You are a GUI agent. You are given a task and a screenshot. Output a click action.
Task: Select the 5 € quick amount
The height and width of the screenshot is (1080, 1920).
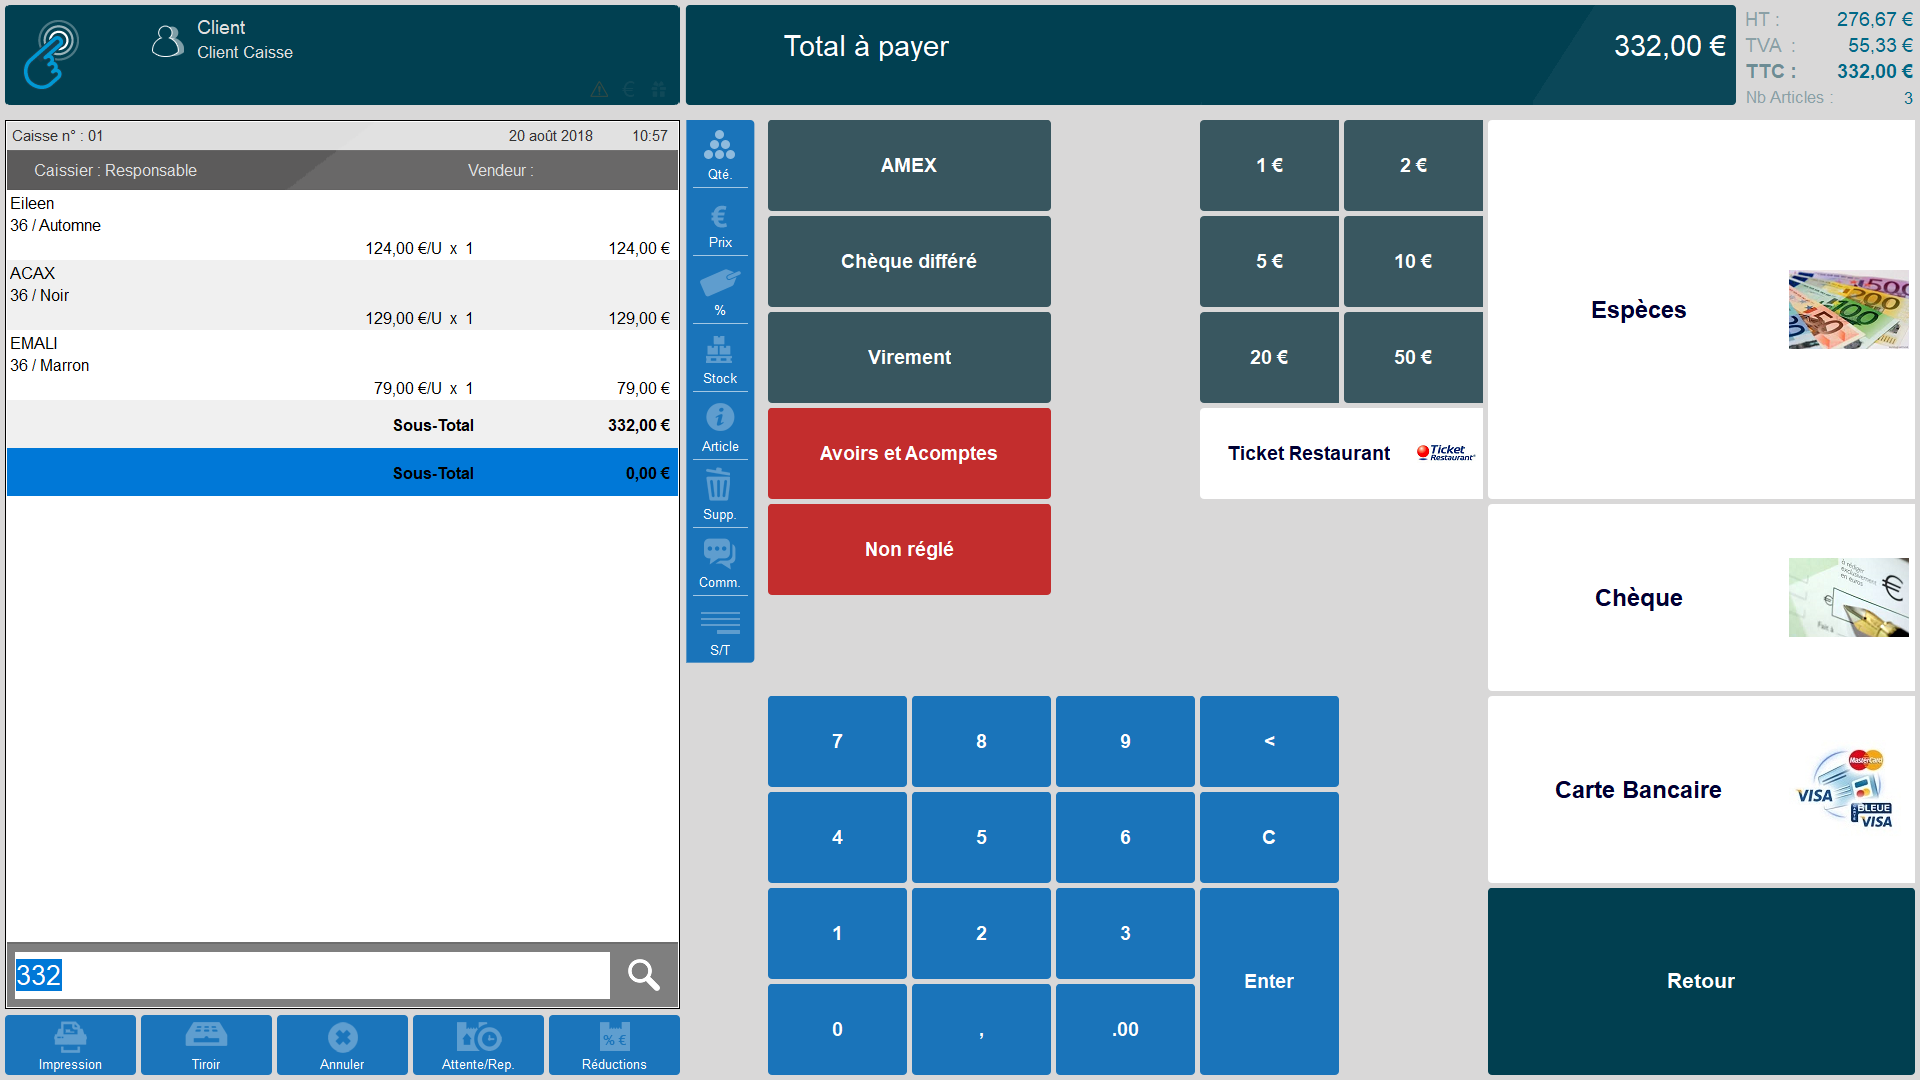(1269, 261)
